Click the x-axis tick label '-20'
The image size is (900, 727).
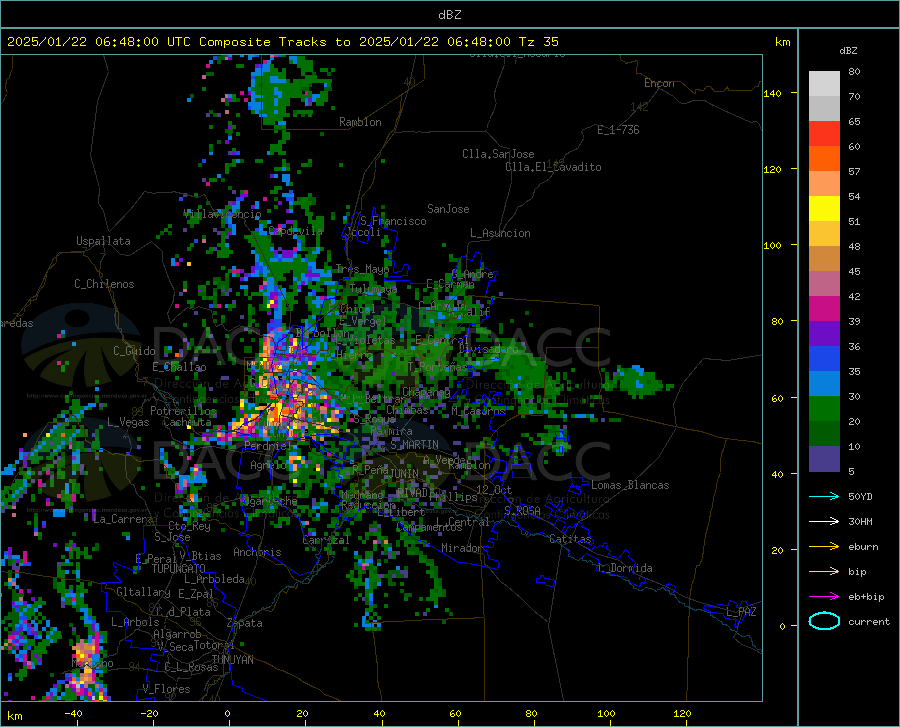coord(149,714)
